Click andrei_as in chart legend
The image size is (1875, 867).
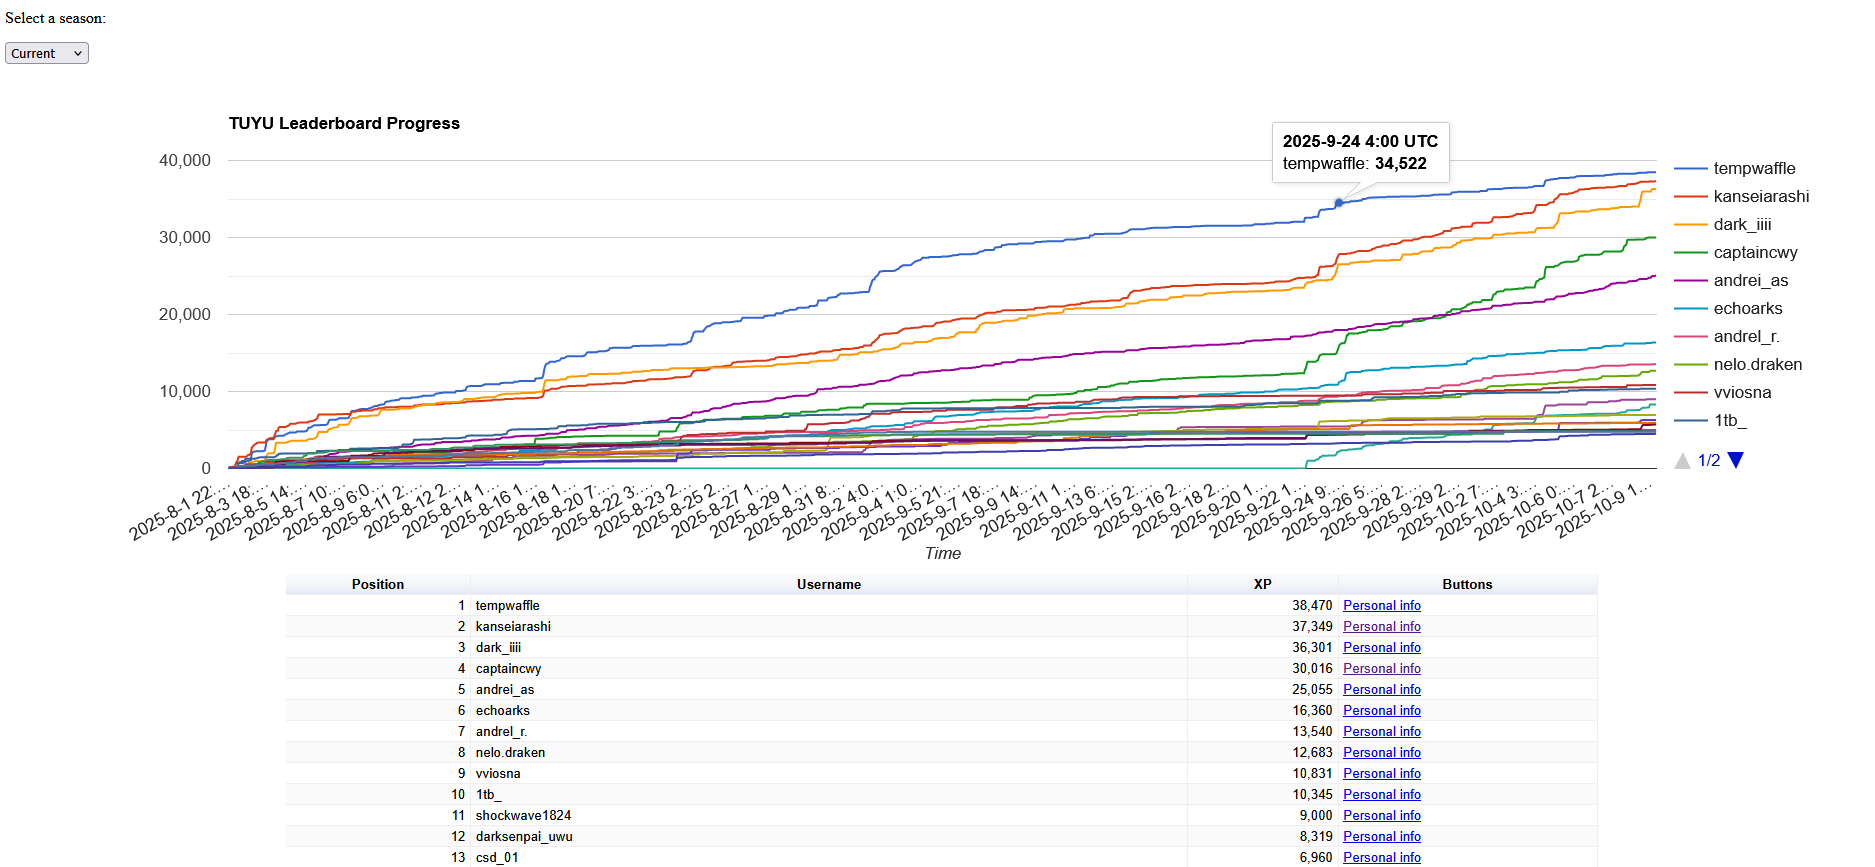pos(1751,280)
